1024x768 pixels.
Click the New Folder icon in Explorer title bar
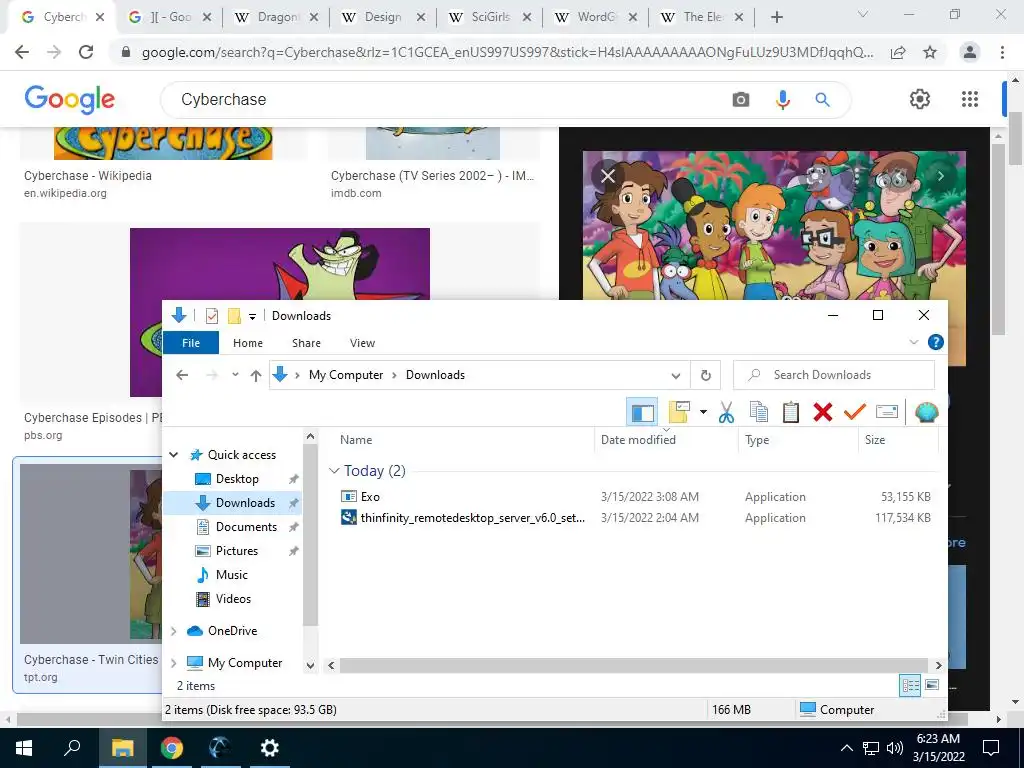coord(234,316)
